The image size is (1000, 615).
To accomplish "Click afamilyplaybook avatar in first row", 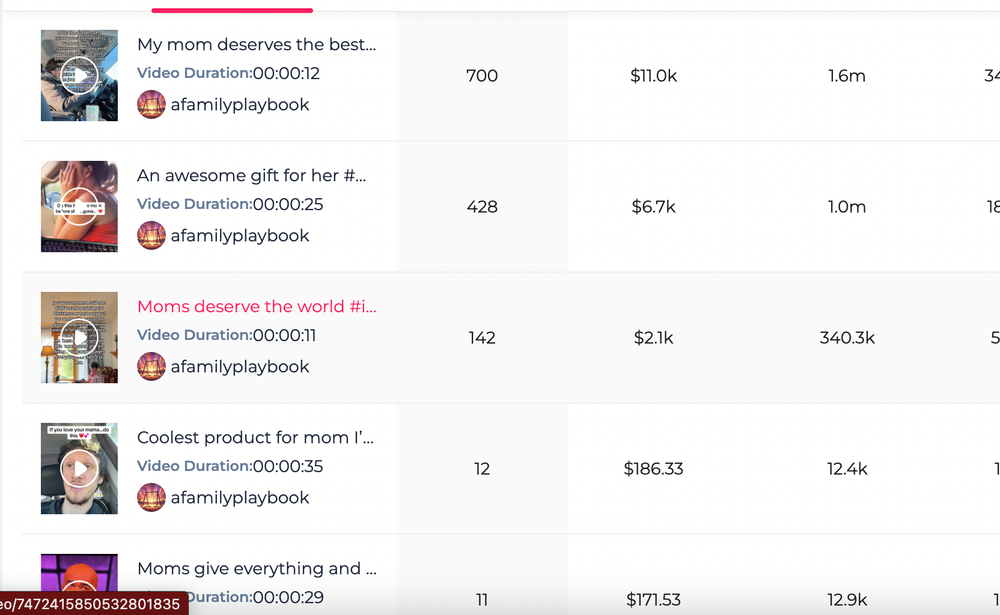I will pos(151,105).
